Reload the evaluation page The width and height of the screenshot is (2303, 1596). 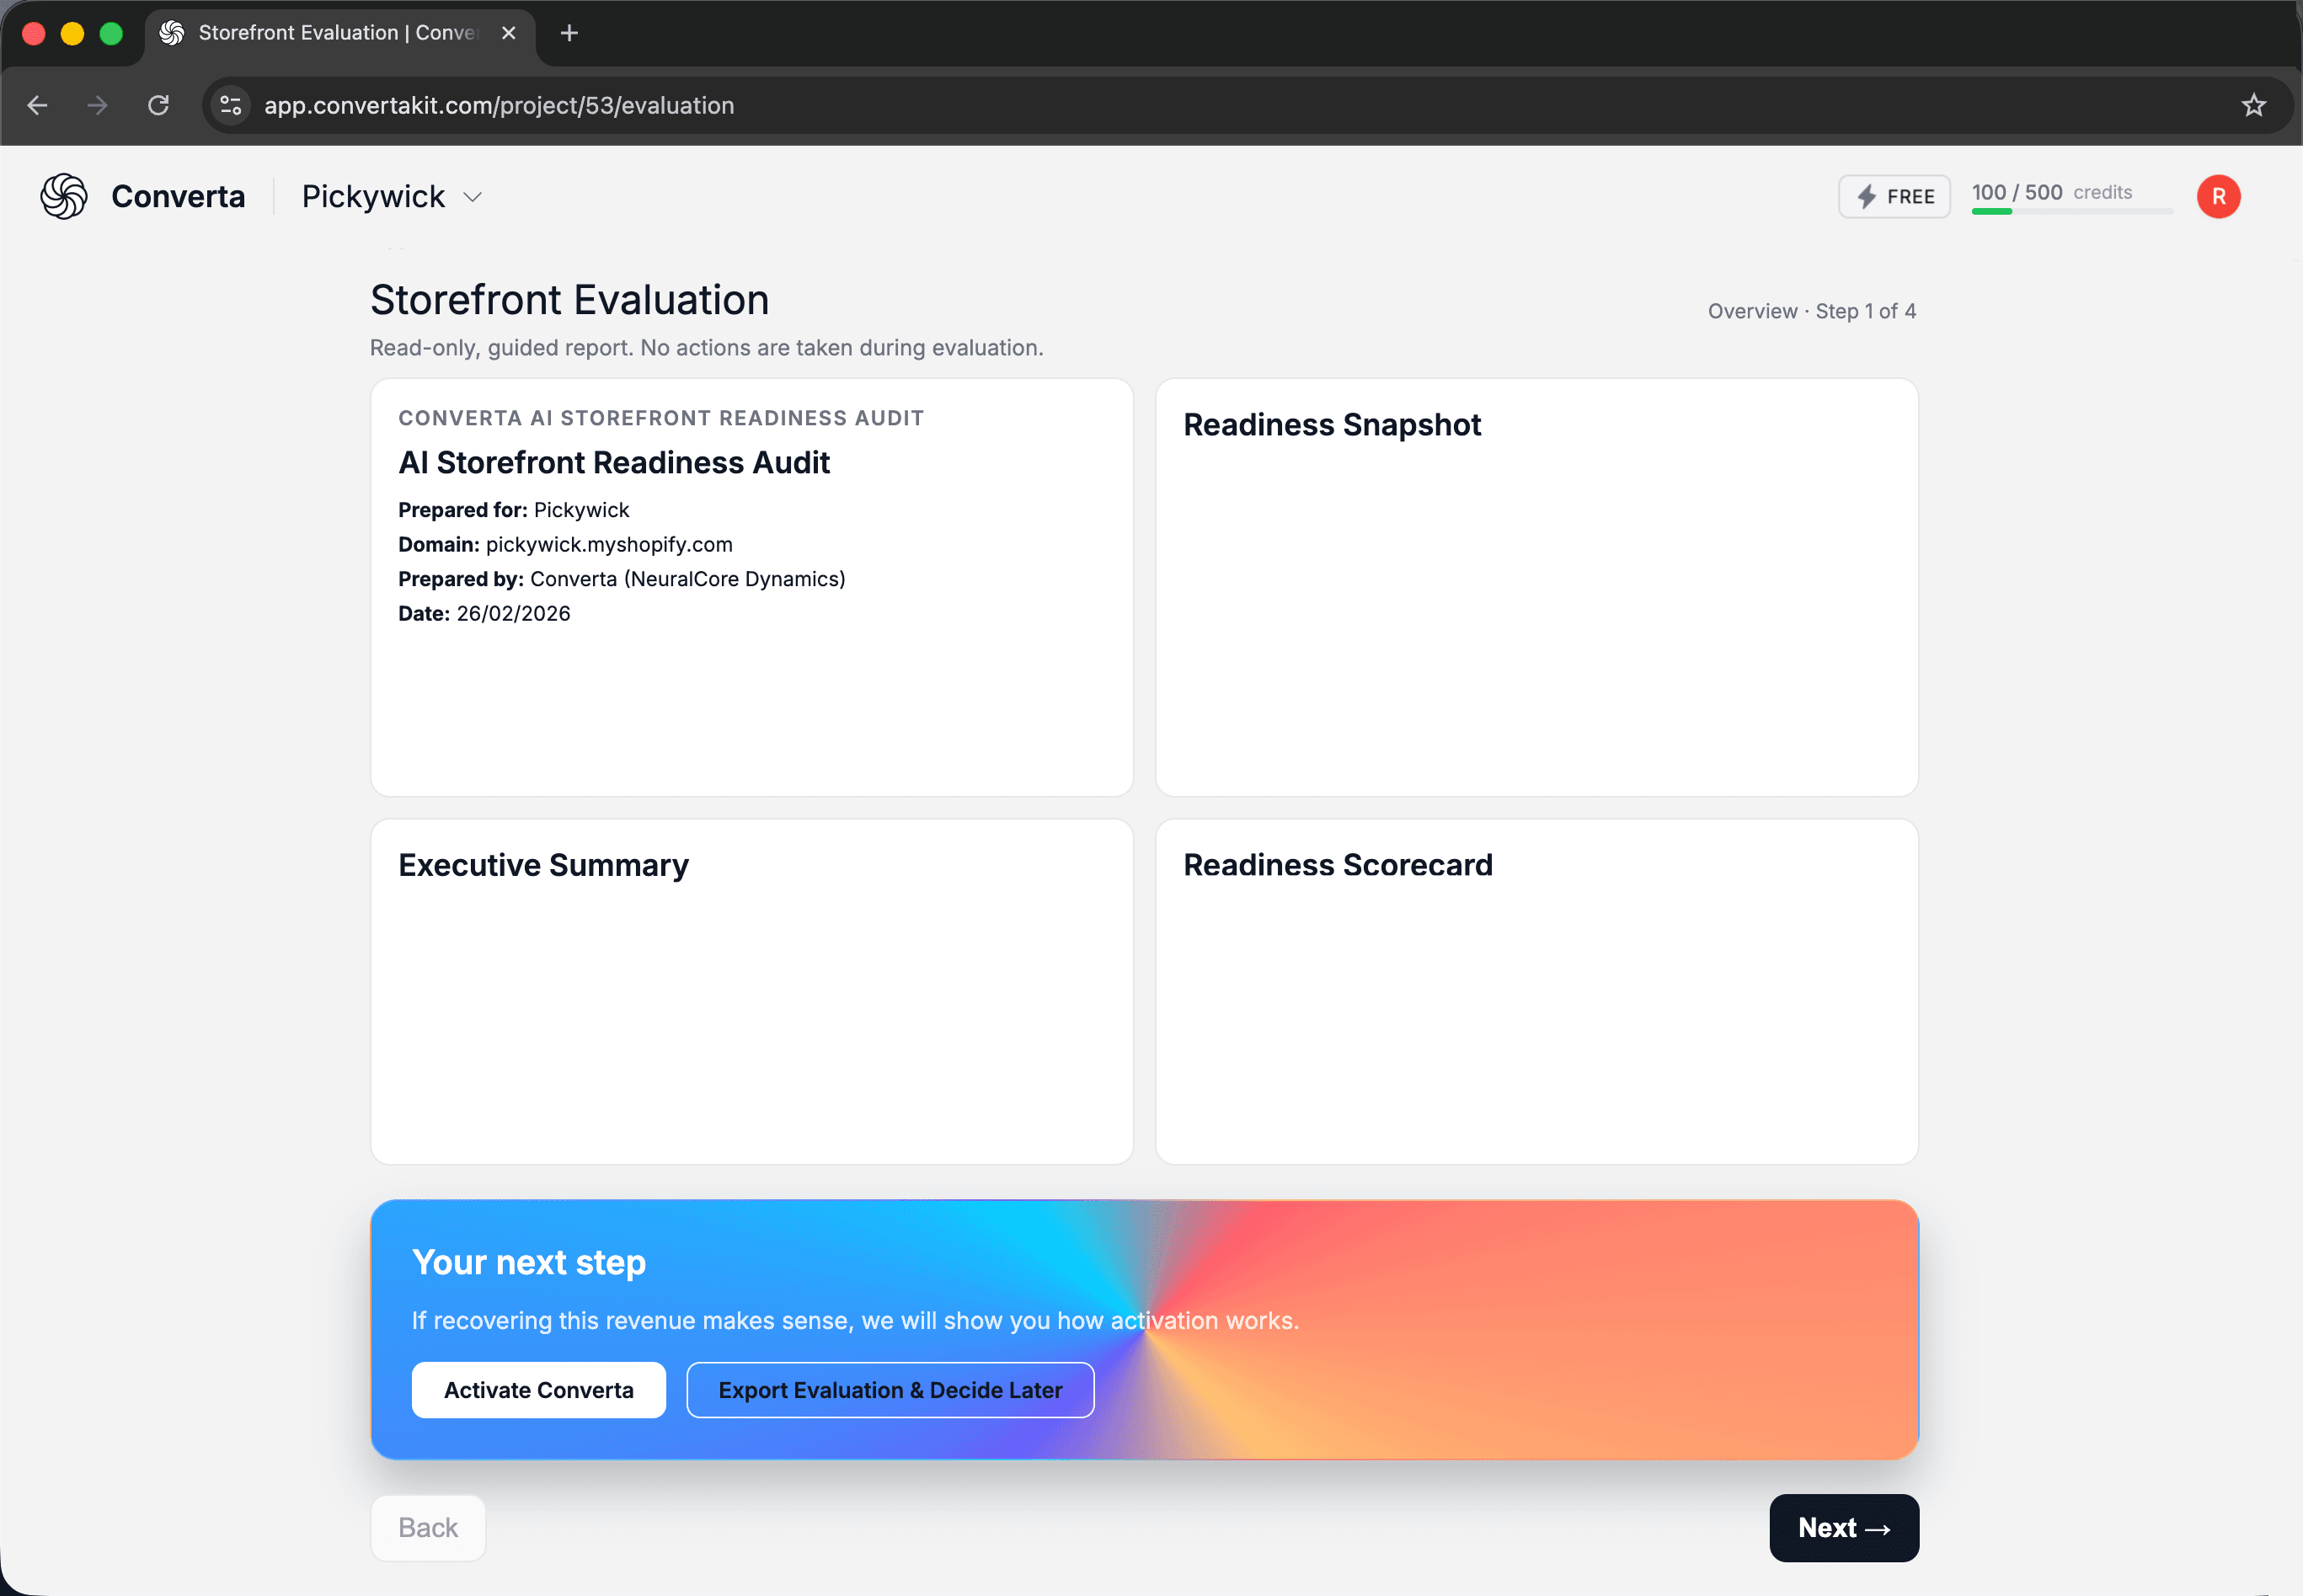tap(159, 105)
